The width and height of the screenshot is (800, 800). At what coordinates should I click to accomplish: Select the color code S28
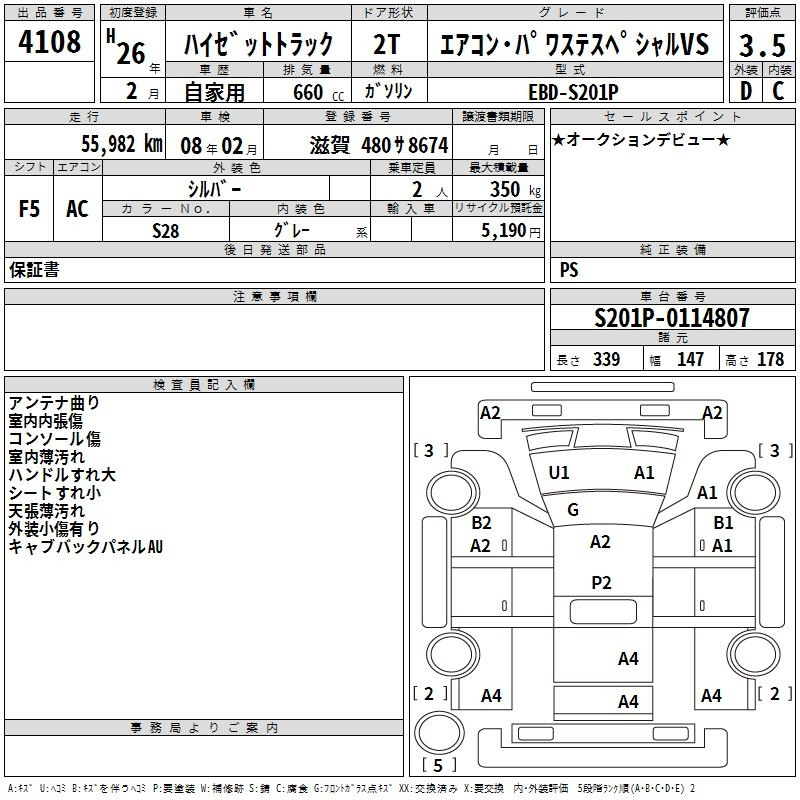(x=166, y=229)
